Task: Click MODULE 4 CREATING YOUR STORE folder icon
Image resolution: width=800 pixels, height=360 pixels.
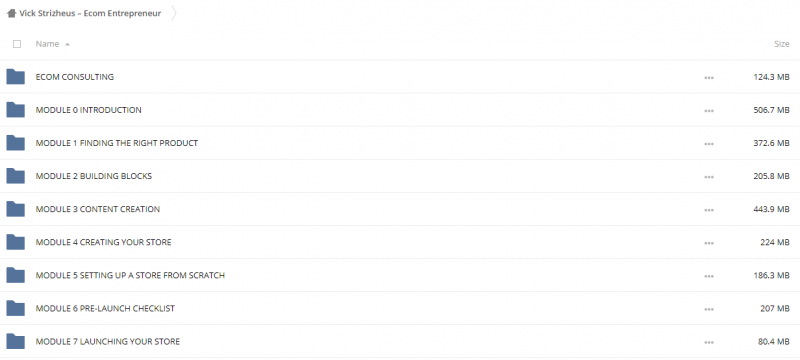Action: pyautogui.click(x=15, y=242)
